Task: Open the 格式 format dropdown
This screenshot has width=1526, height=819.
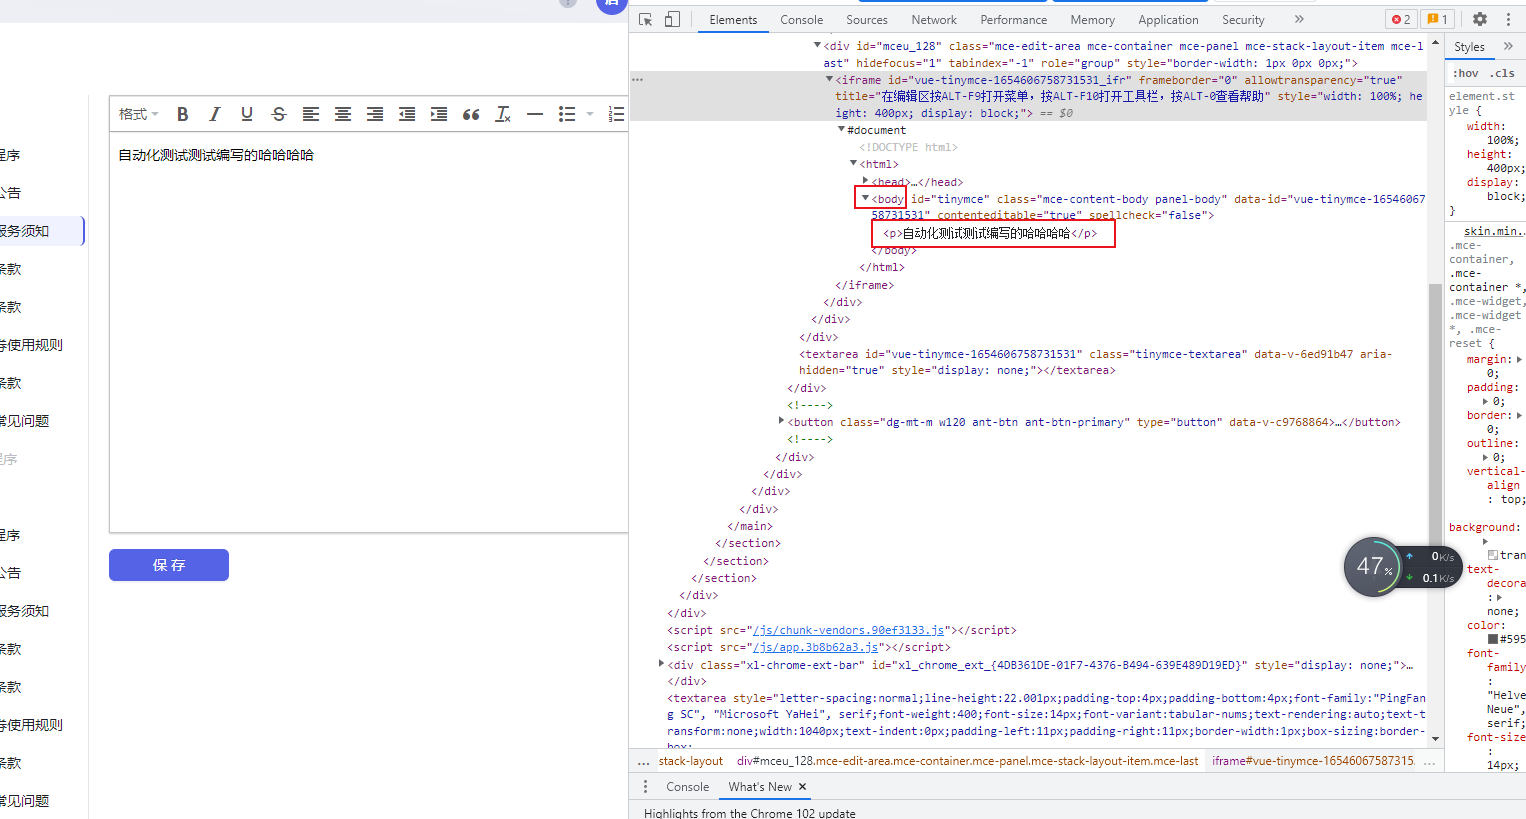Action: click(138, 114)
